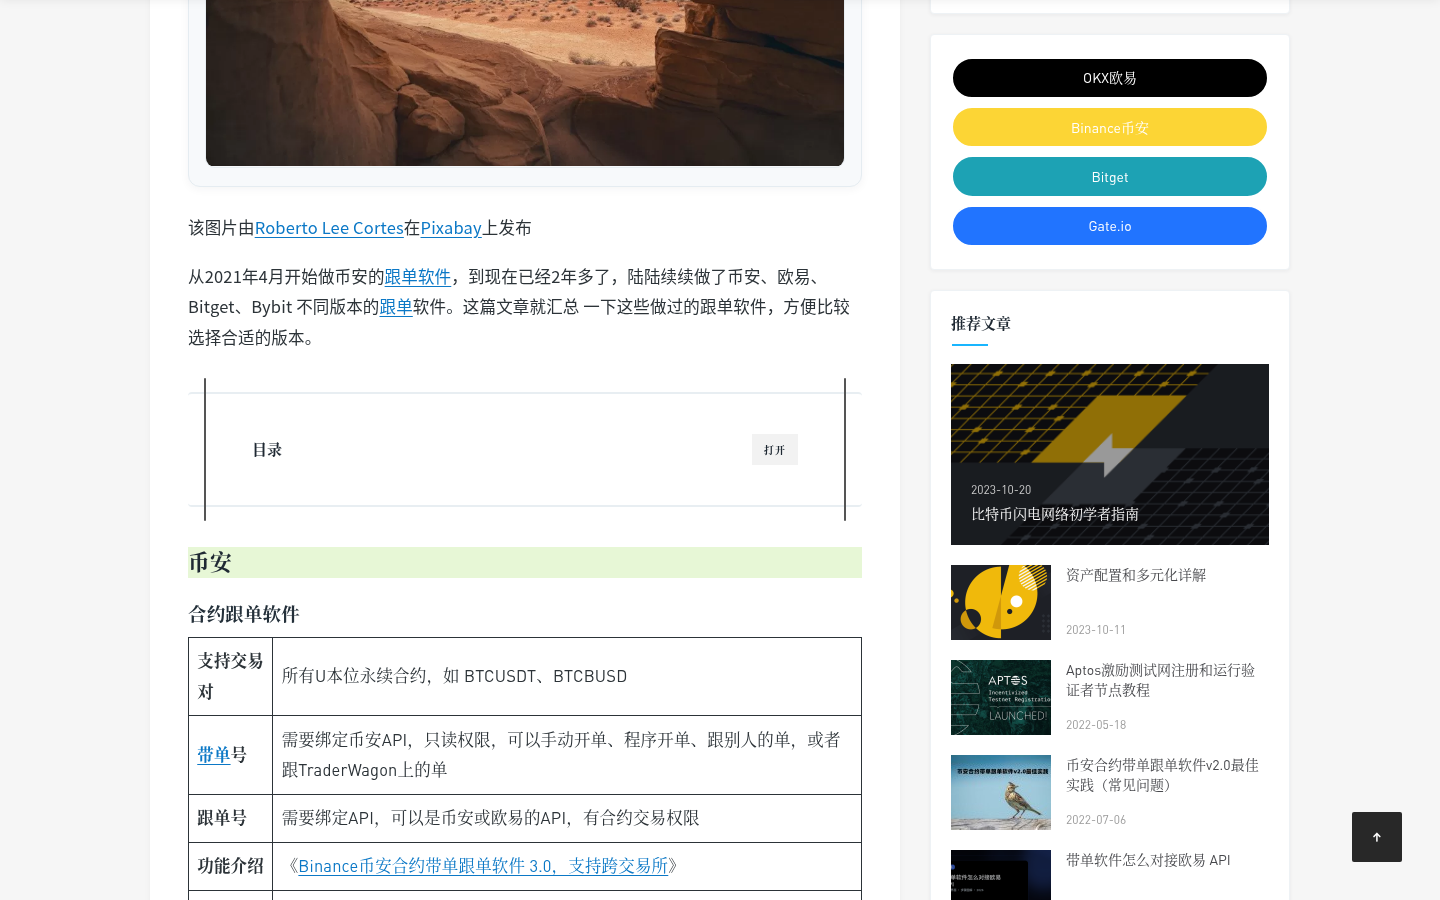
Task: Open the Binance币安 yellow button
Action: click(x=1109, y=127)
